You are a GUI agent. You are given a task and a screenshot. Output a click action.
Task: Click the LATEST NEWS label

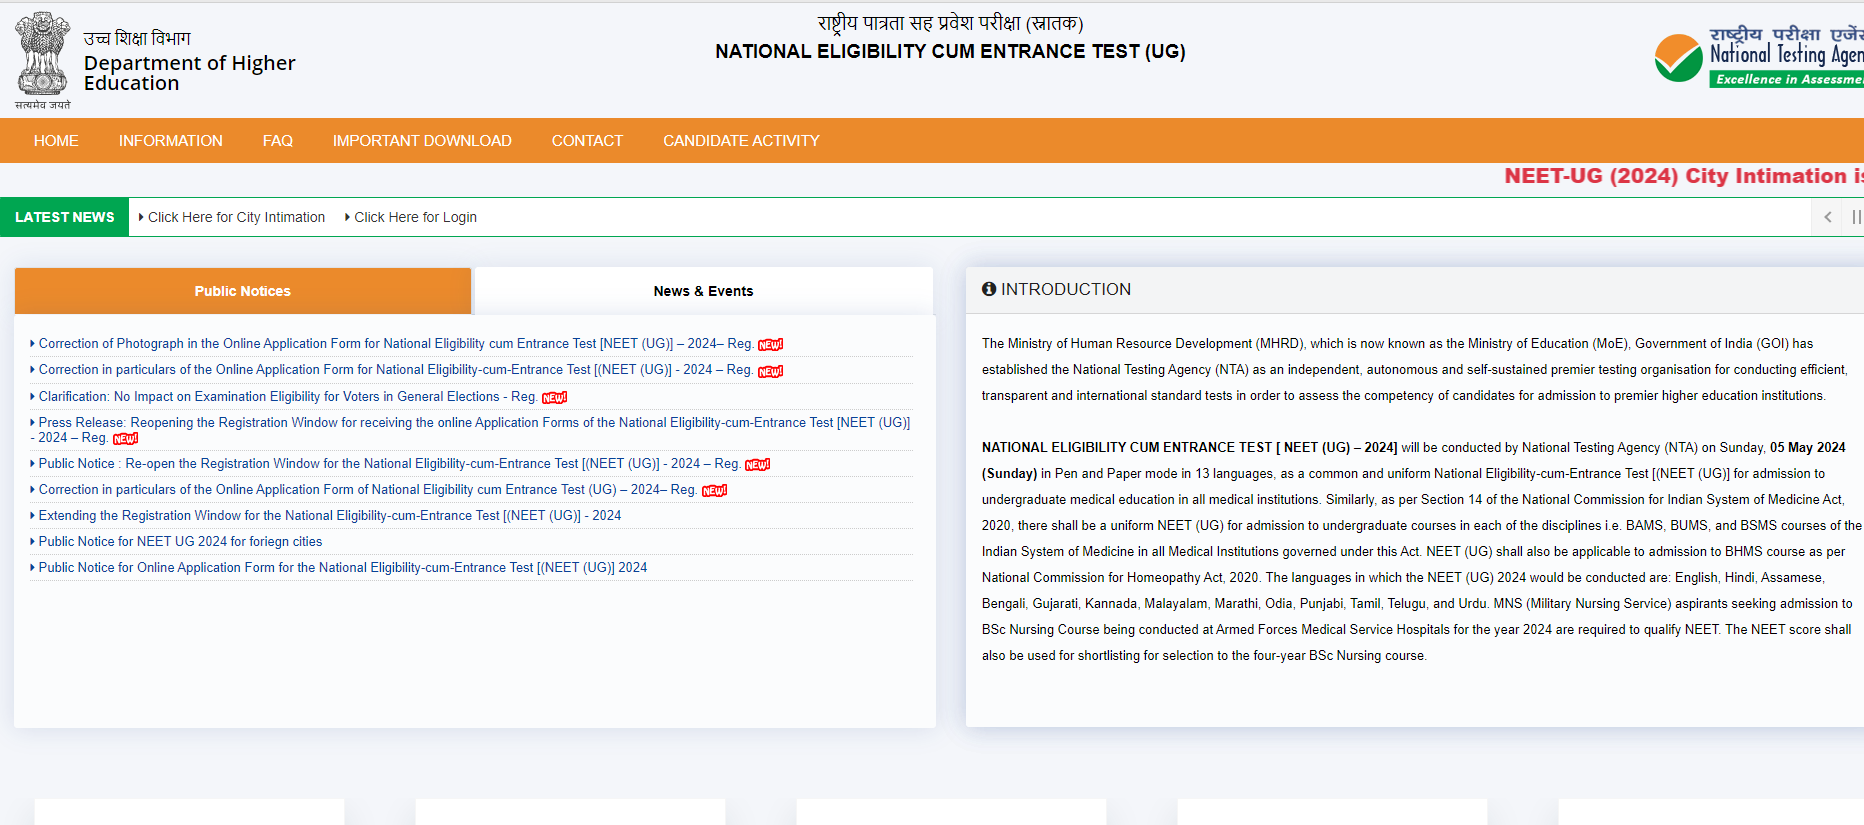click(65, 217)
